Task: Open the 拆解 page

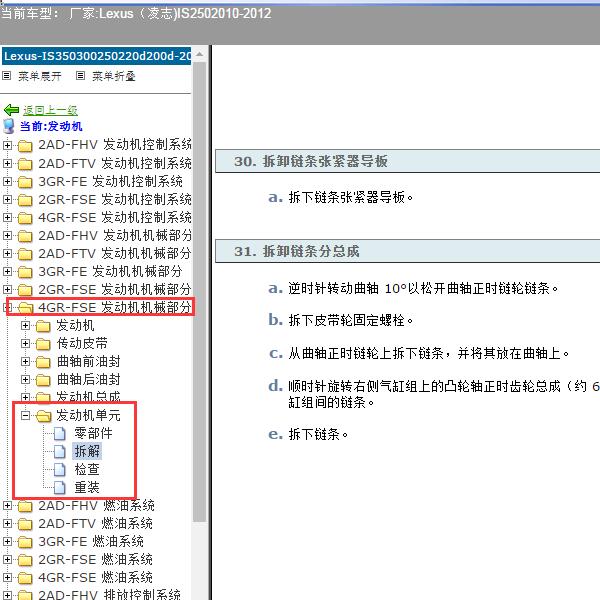Action: click(87, 452)
